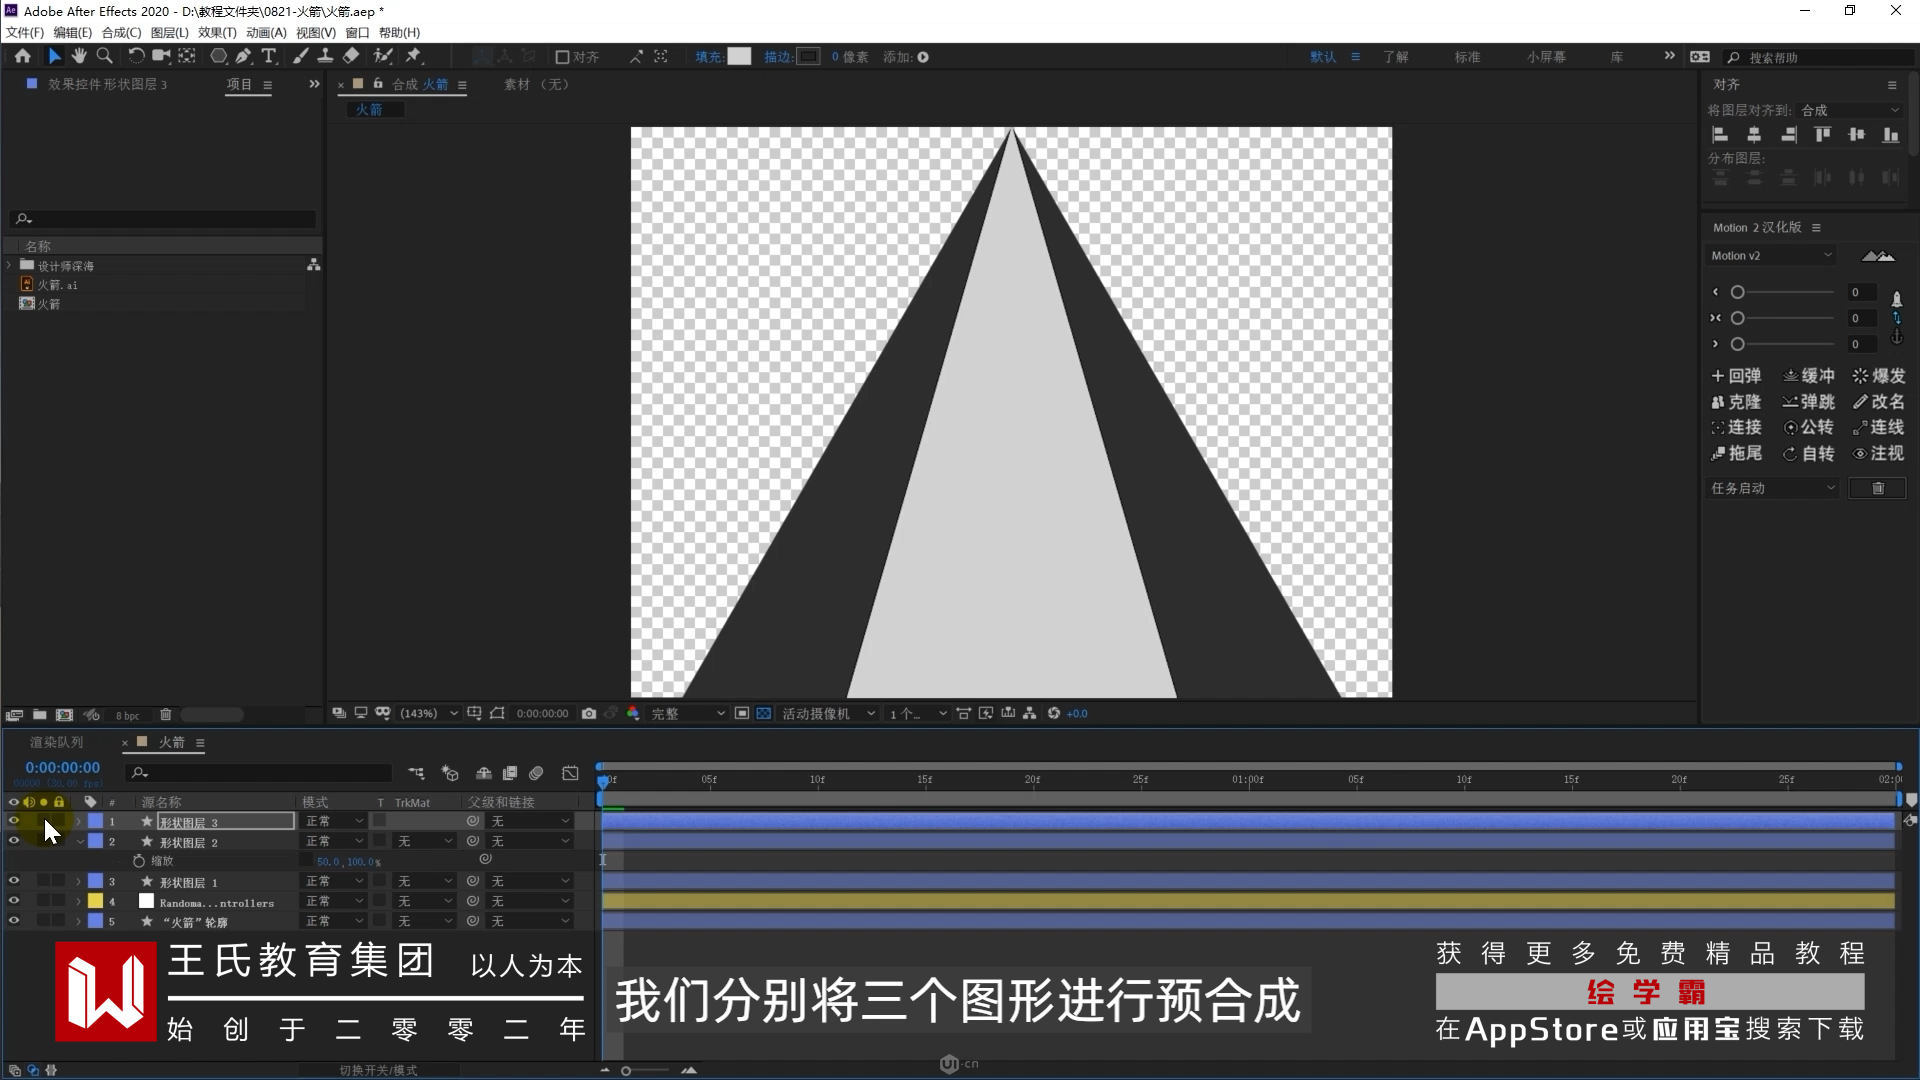The height and width of the screenshot is (1080, 1920).
Task: Expand layer 形状图层 3 properties
Action: click(78, 821)
